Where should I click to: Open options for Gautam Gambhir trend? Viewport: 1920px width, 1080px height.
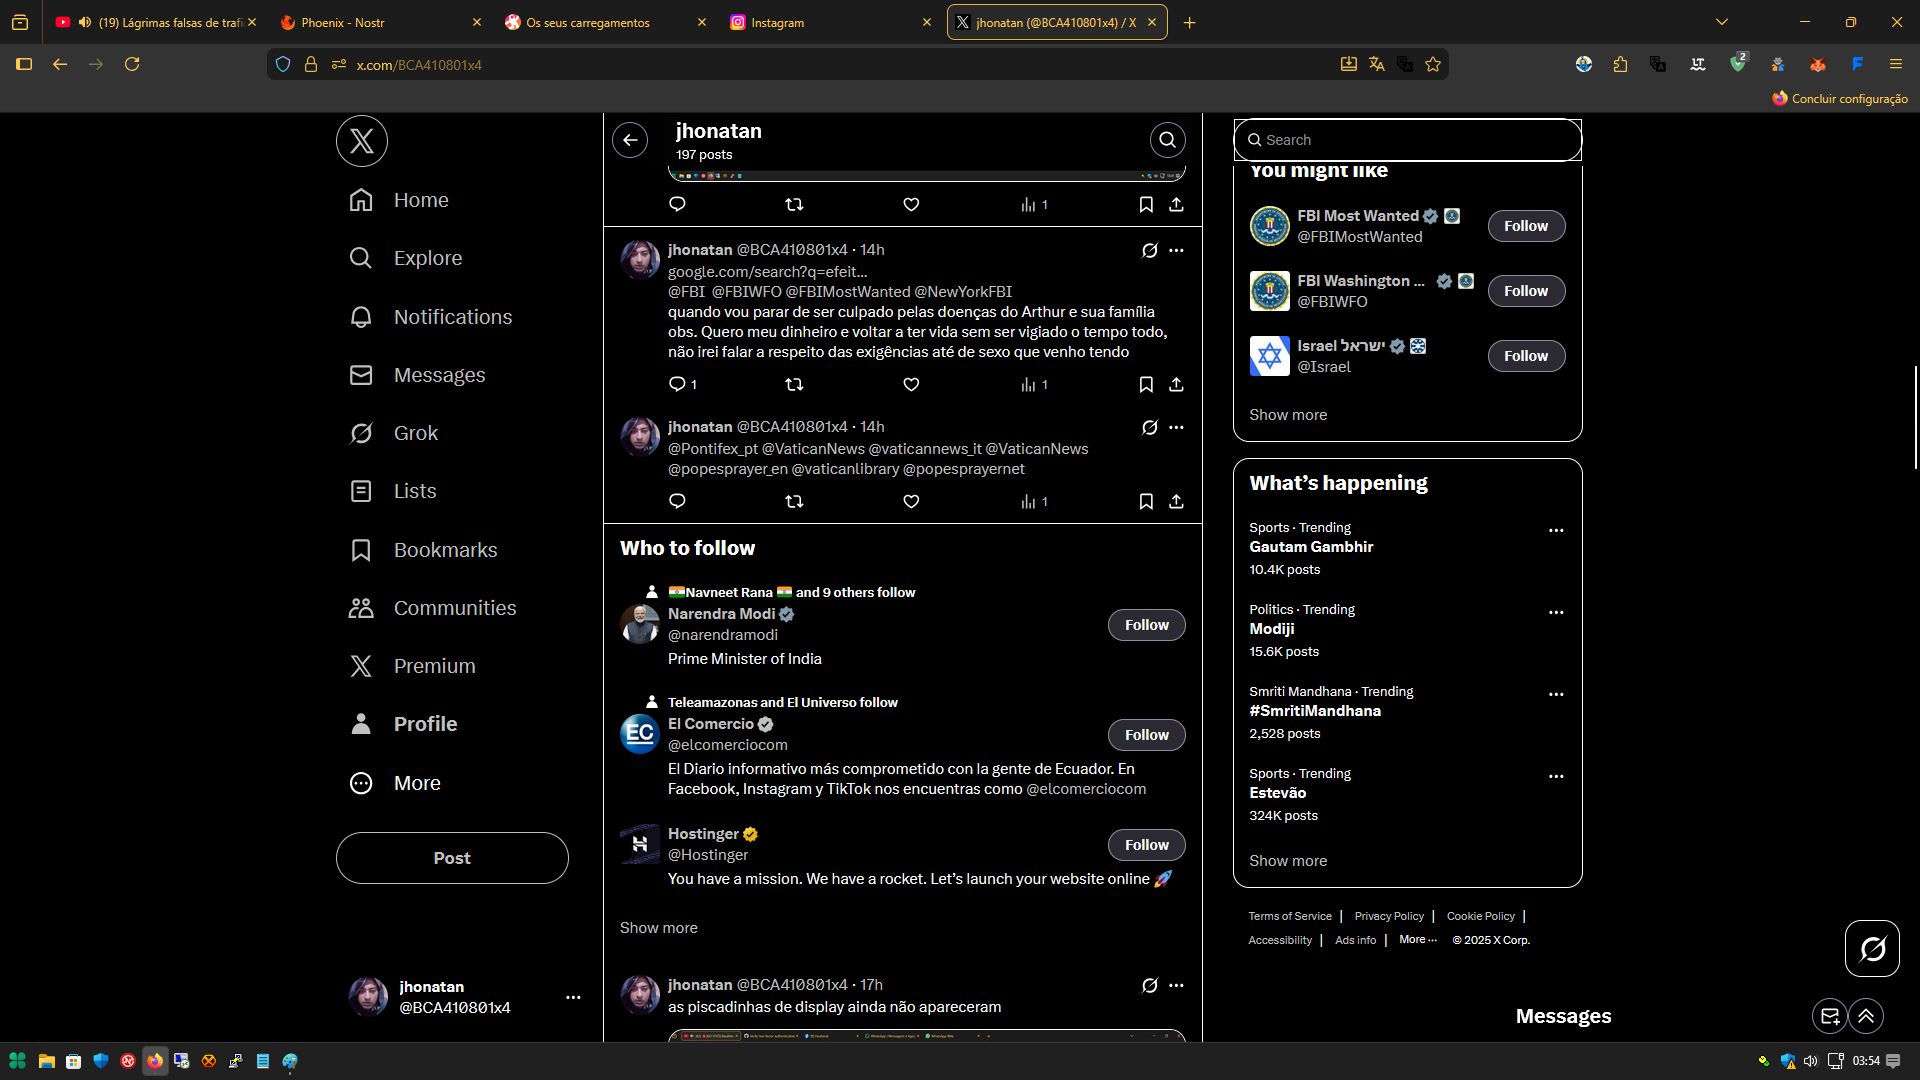1556,531
